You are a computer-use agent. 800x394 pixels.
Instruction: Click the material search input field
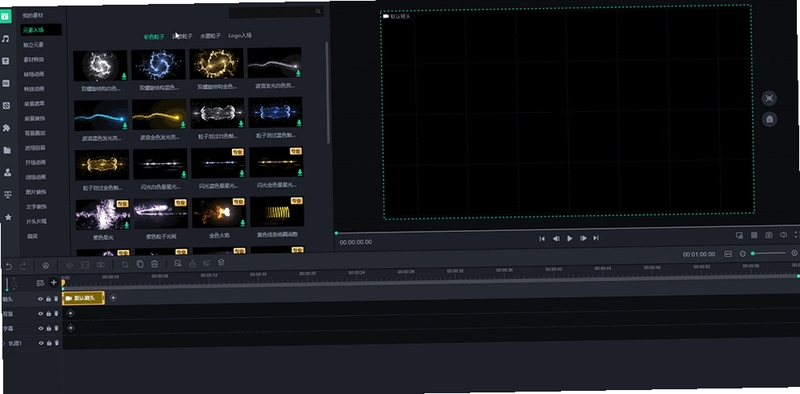(276, 12)
